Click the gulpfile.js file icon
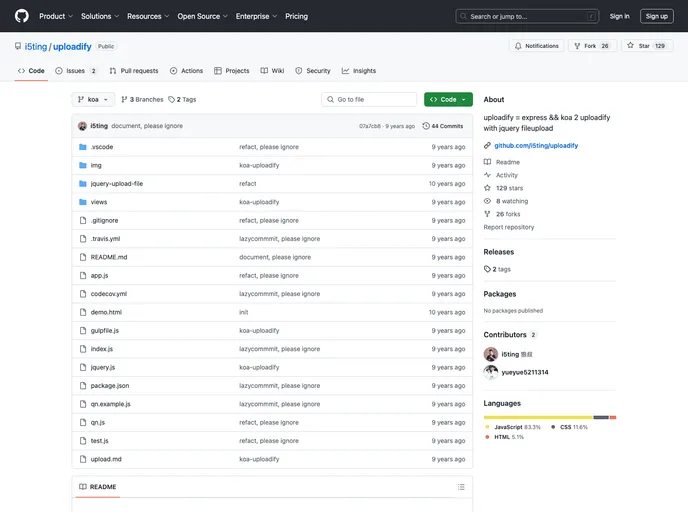This screenshot has height=512, width=688. [82, 331]
